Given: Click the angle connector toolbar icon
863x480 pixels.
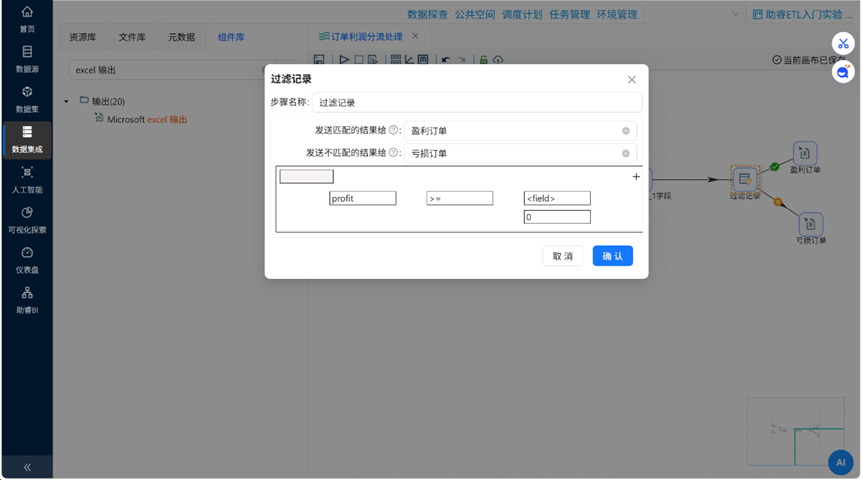Looking at the screenshot, I should [x=409, y=59].
